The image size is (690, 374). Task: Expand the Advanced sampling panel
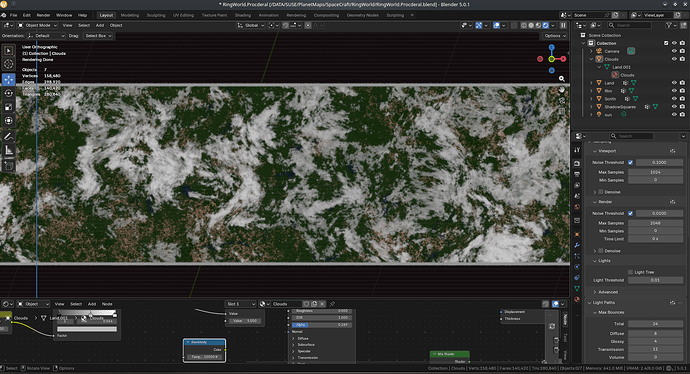595,292
